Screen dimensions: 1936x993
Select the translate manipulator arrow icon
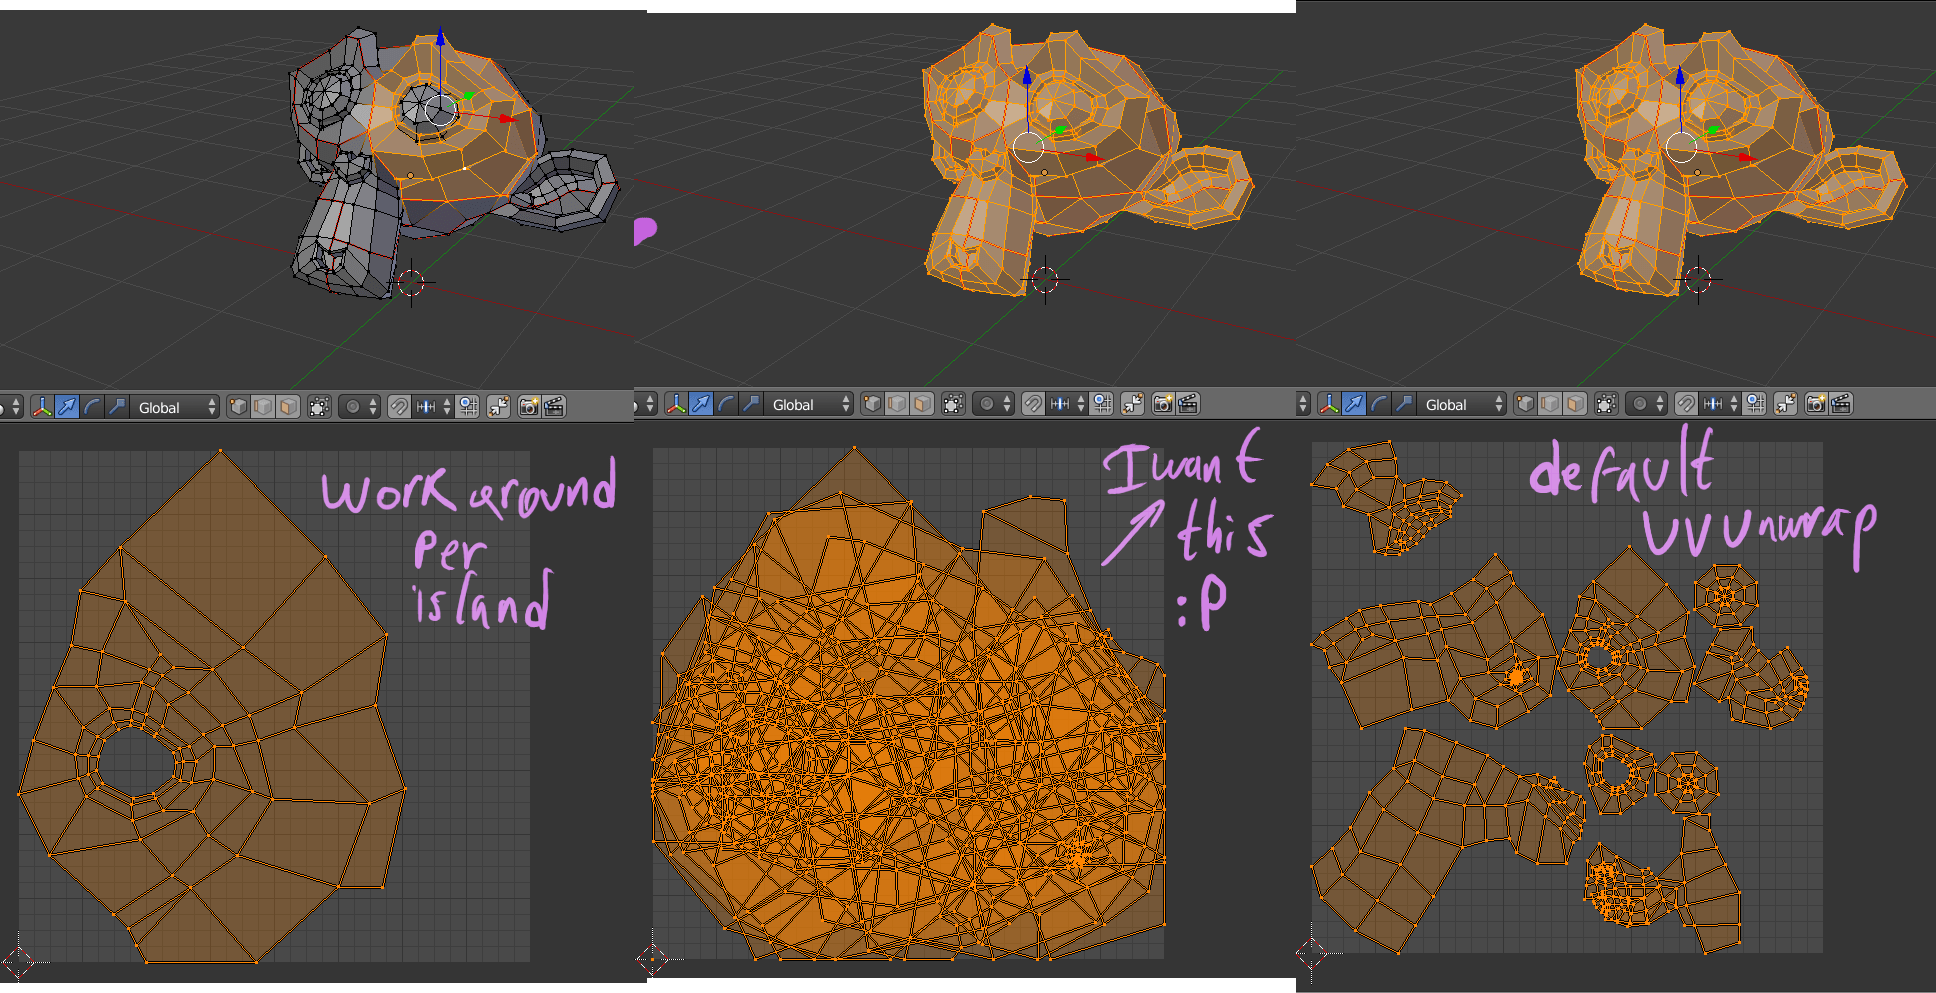click(69, 407)
